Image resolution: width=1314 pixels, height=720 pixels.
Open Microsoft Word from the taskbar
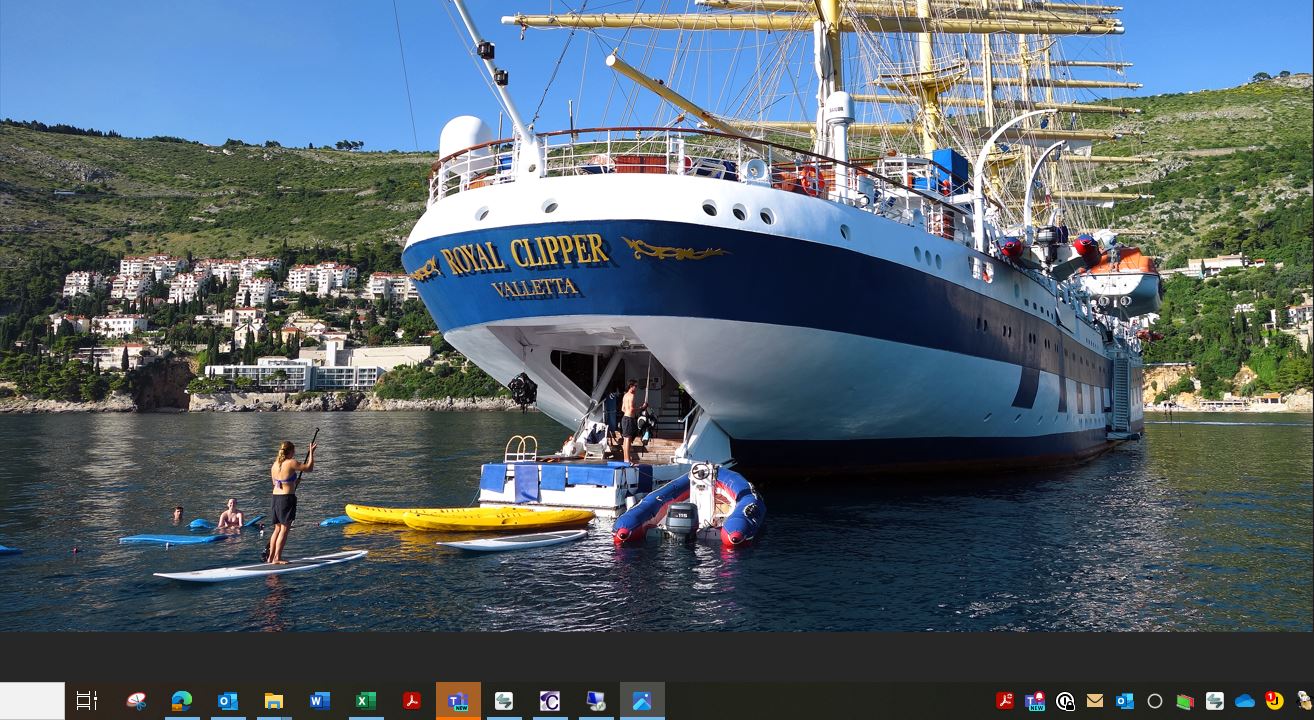pos(320,701)
